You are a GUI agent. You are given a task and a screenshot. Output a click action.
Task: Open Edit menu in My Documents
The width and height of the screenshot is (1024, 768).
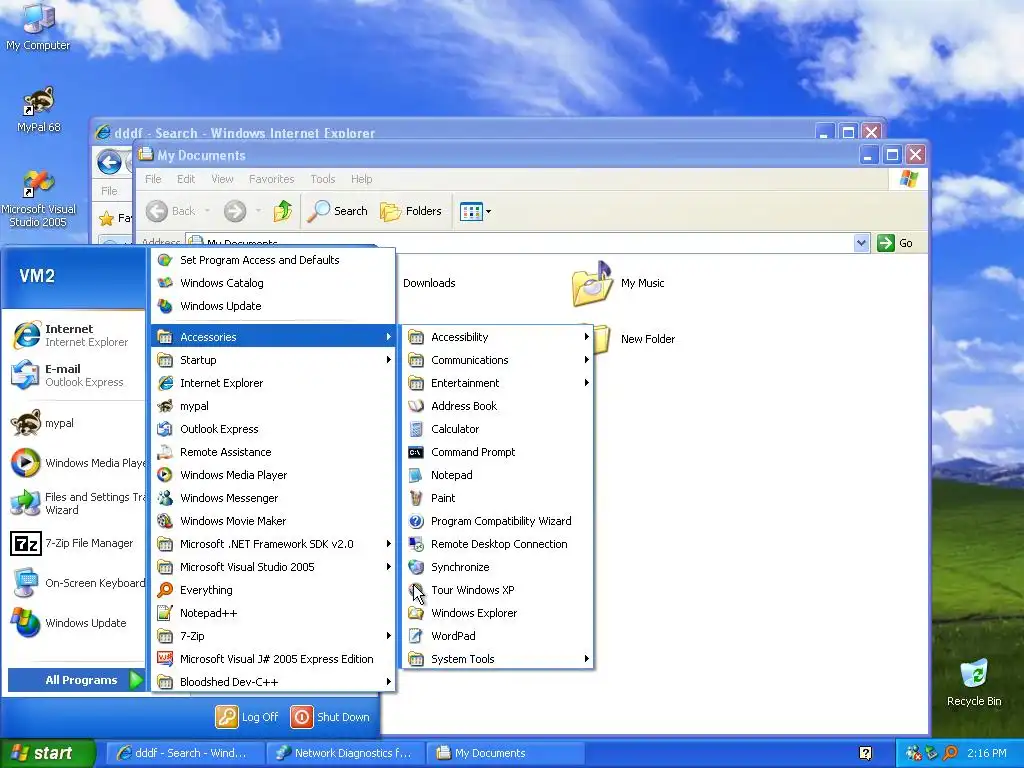tap(186, 179)
